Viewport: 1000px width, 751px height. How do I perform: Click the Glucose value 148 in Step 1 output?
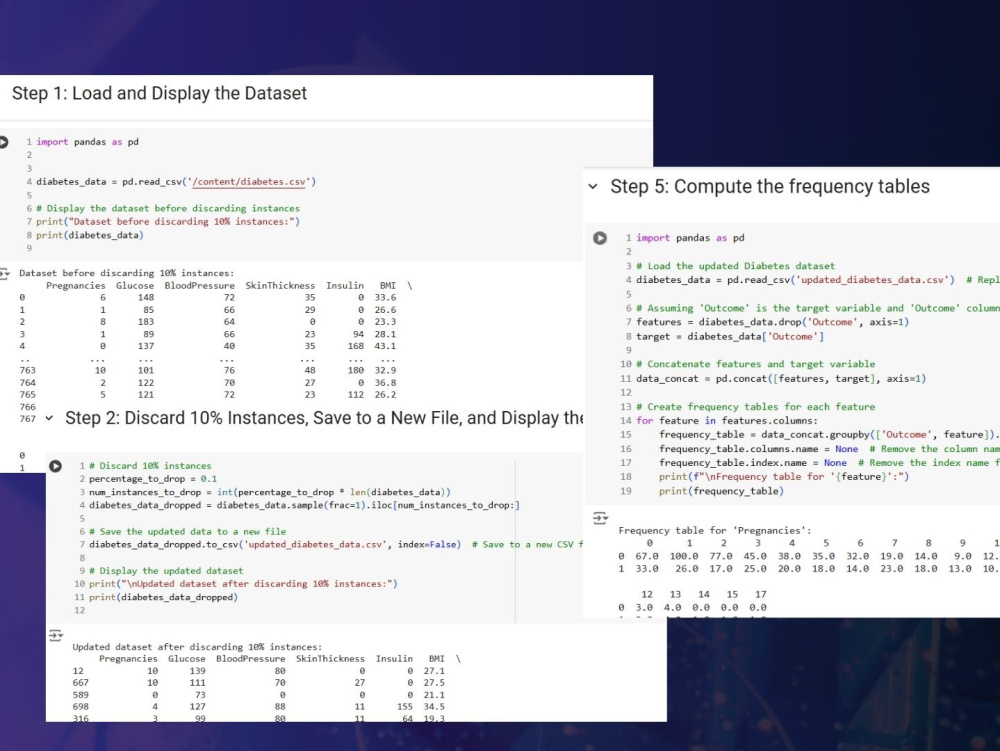click(x=146, y=298)
